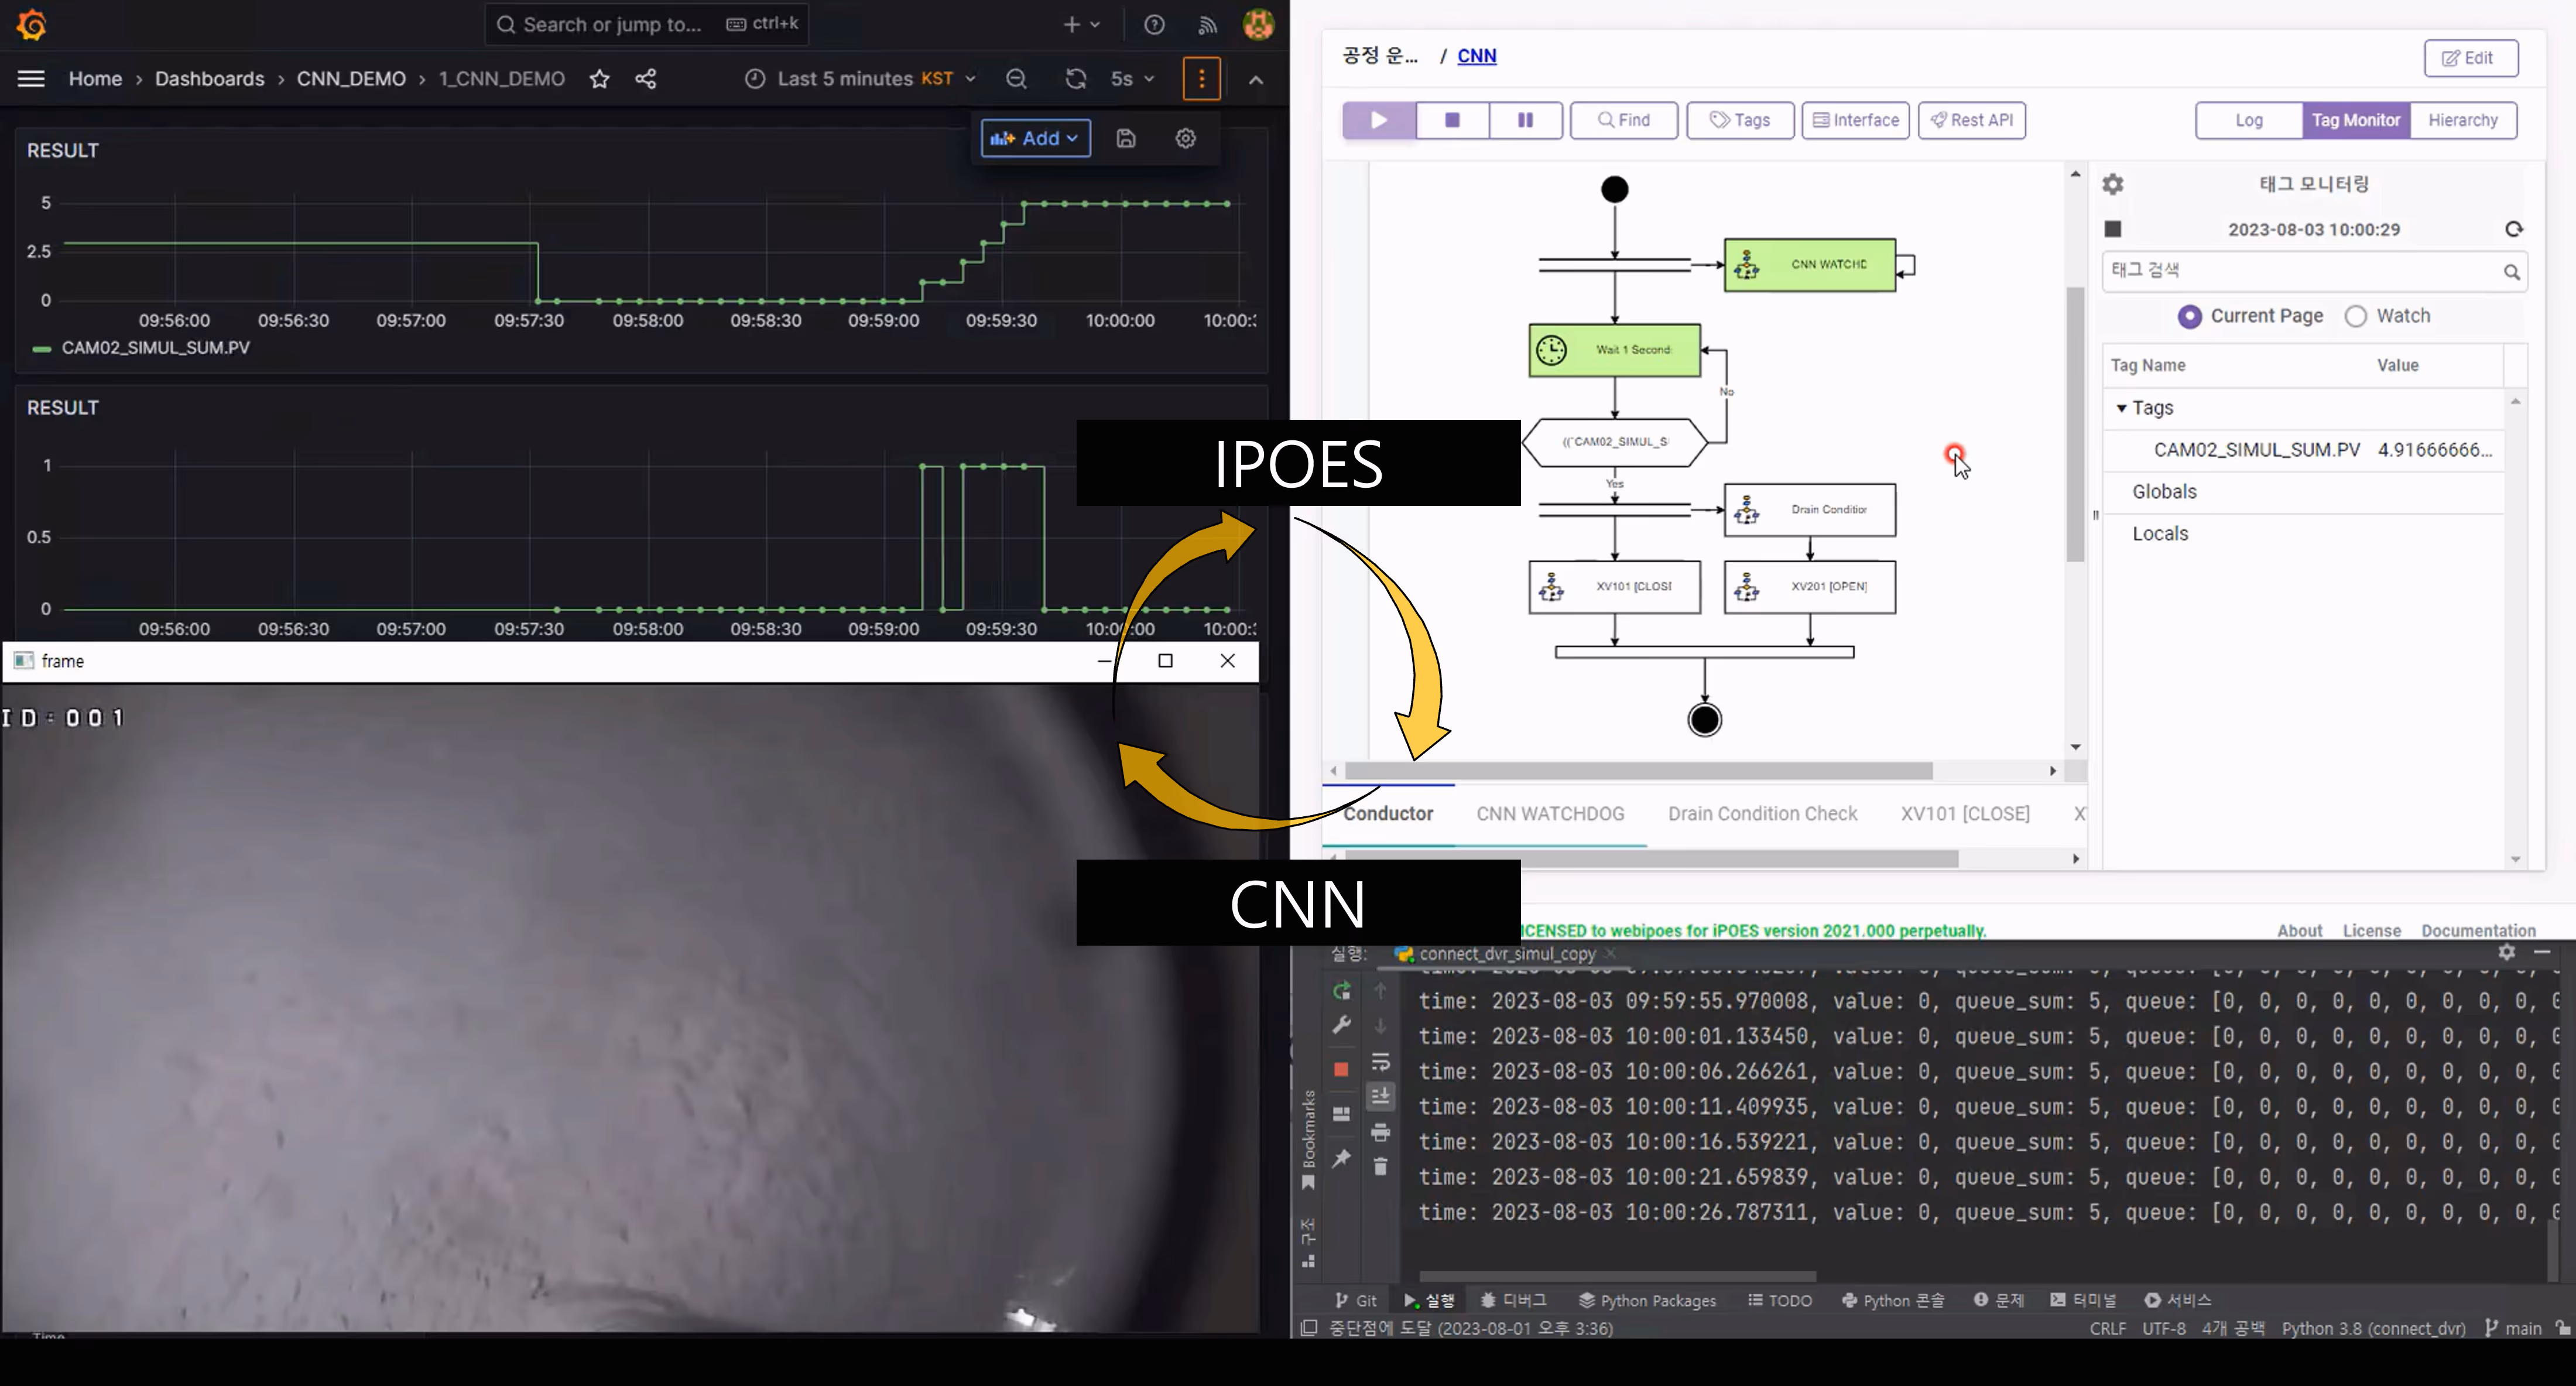Open the 5s refresh interval dropdown
This screenshot has width=2576, height=1386.
[x=1132, y=79]
